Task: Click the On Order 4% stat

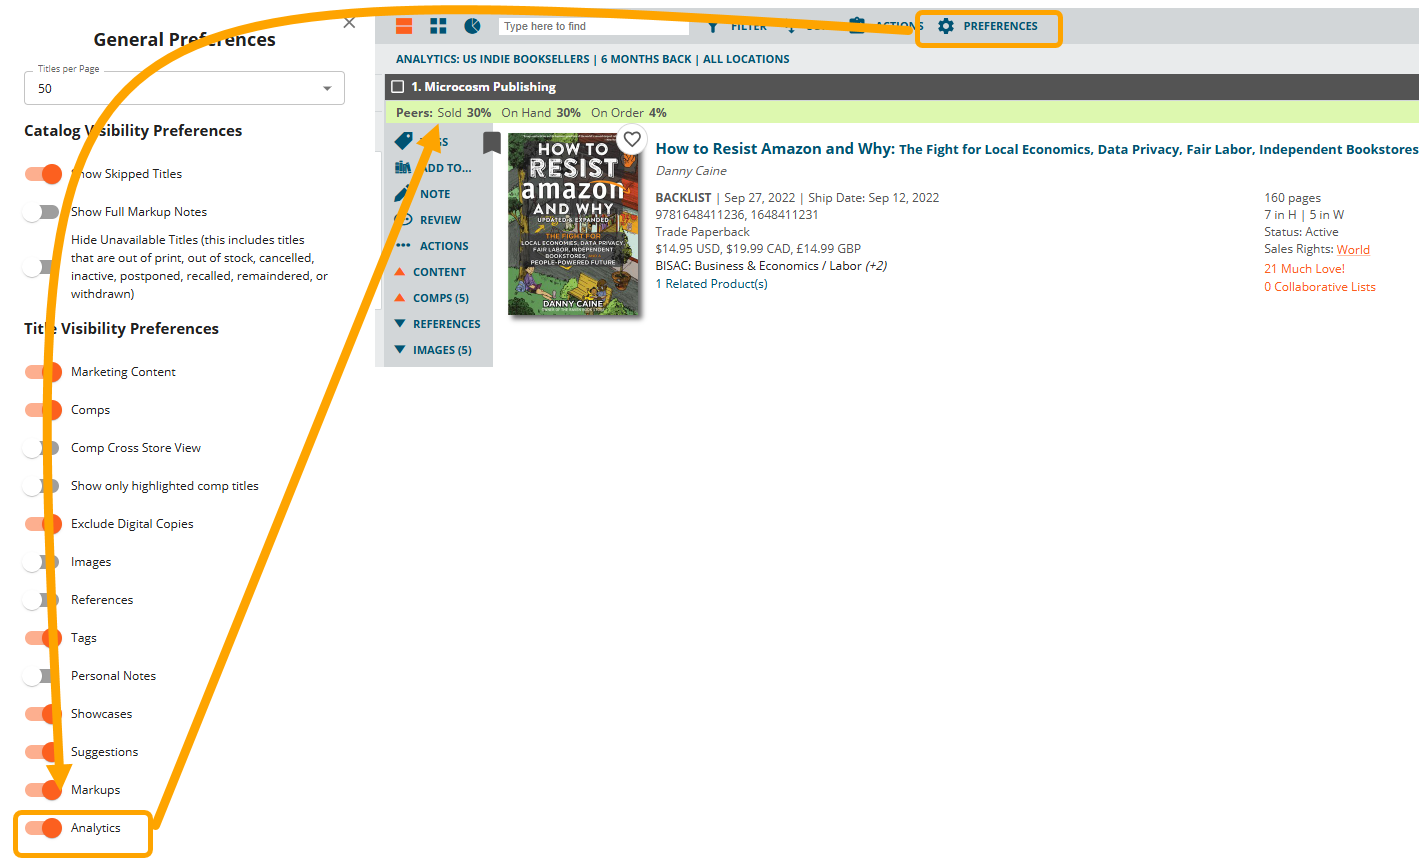Action: click(629, 113)
